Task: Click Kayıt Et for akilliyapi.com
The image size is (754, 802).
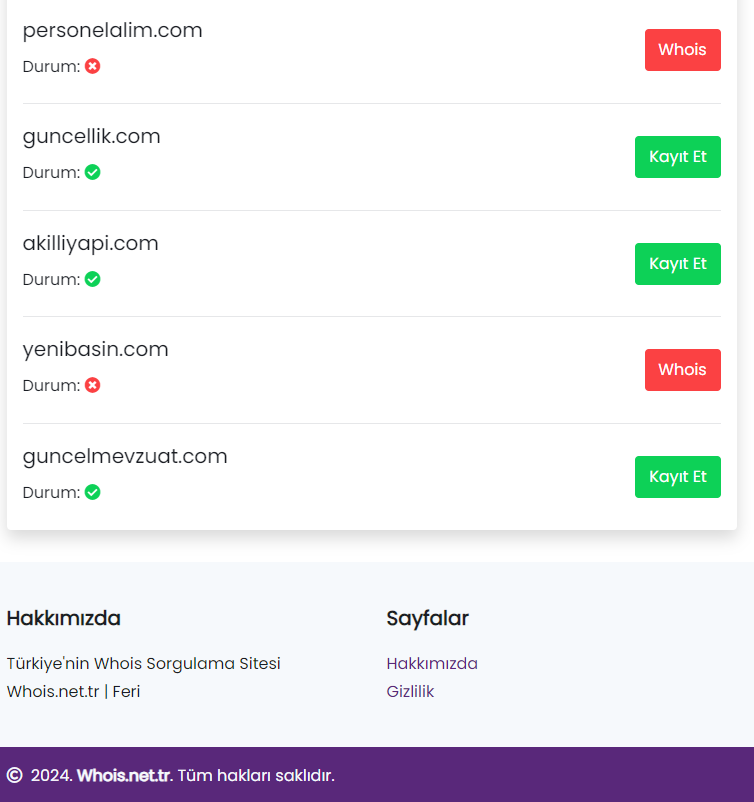Action: tap(678, 264)
